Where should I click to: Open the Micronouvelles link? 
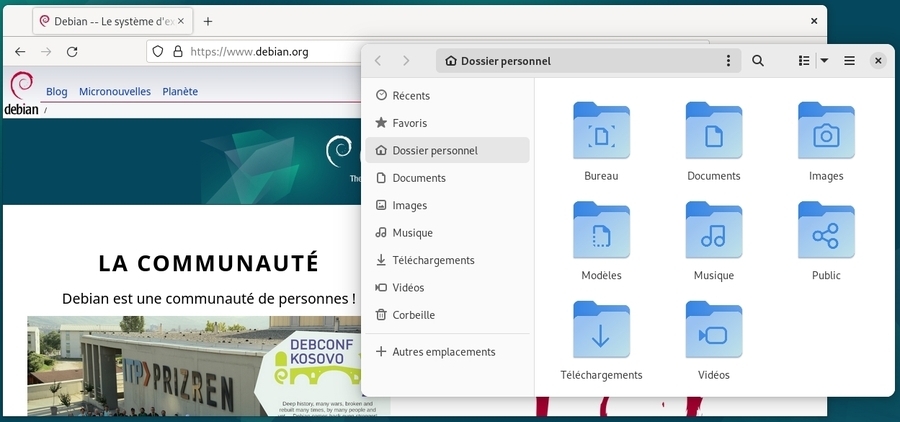pyautogui.click(x=115, y=91)
